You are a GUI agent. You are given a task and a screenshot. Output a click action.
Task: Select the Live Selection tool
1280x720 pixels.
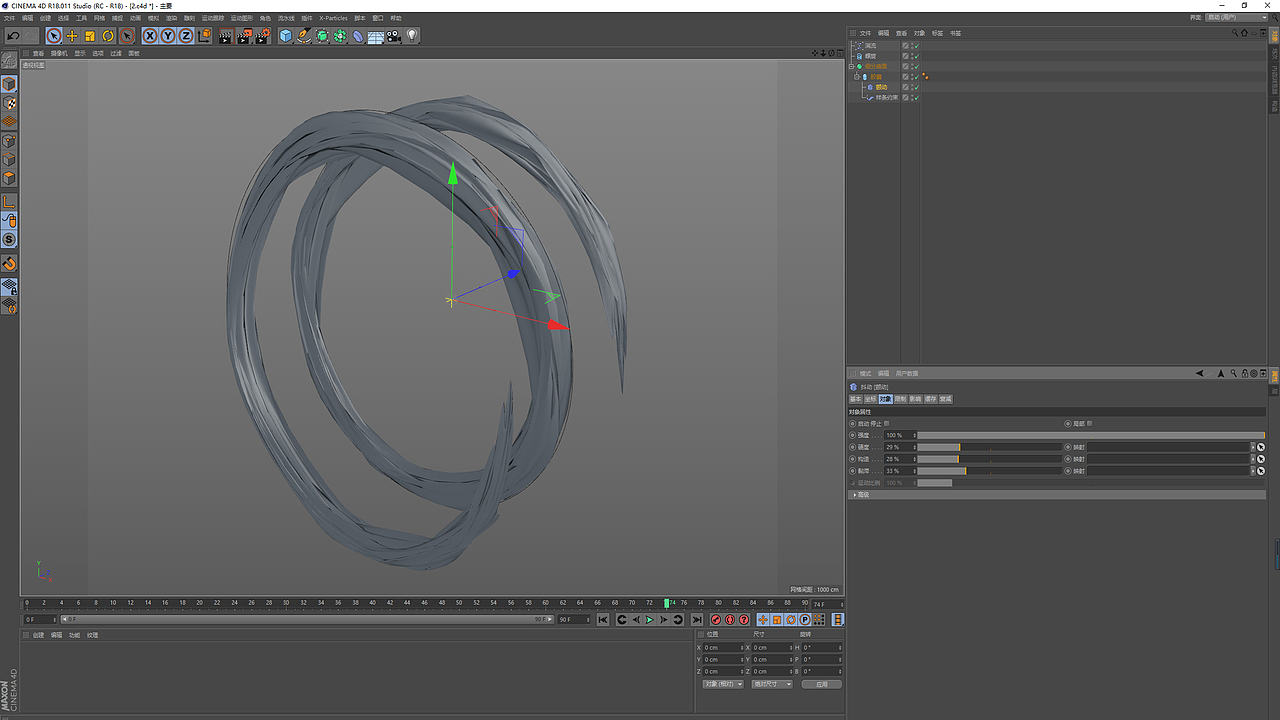point(54,36)
